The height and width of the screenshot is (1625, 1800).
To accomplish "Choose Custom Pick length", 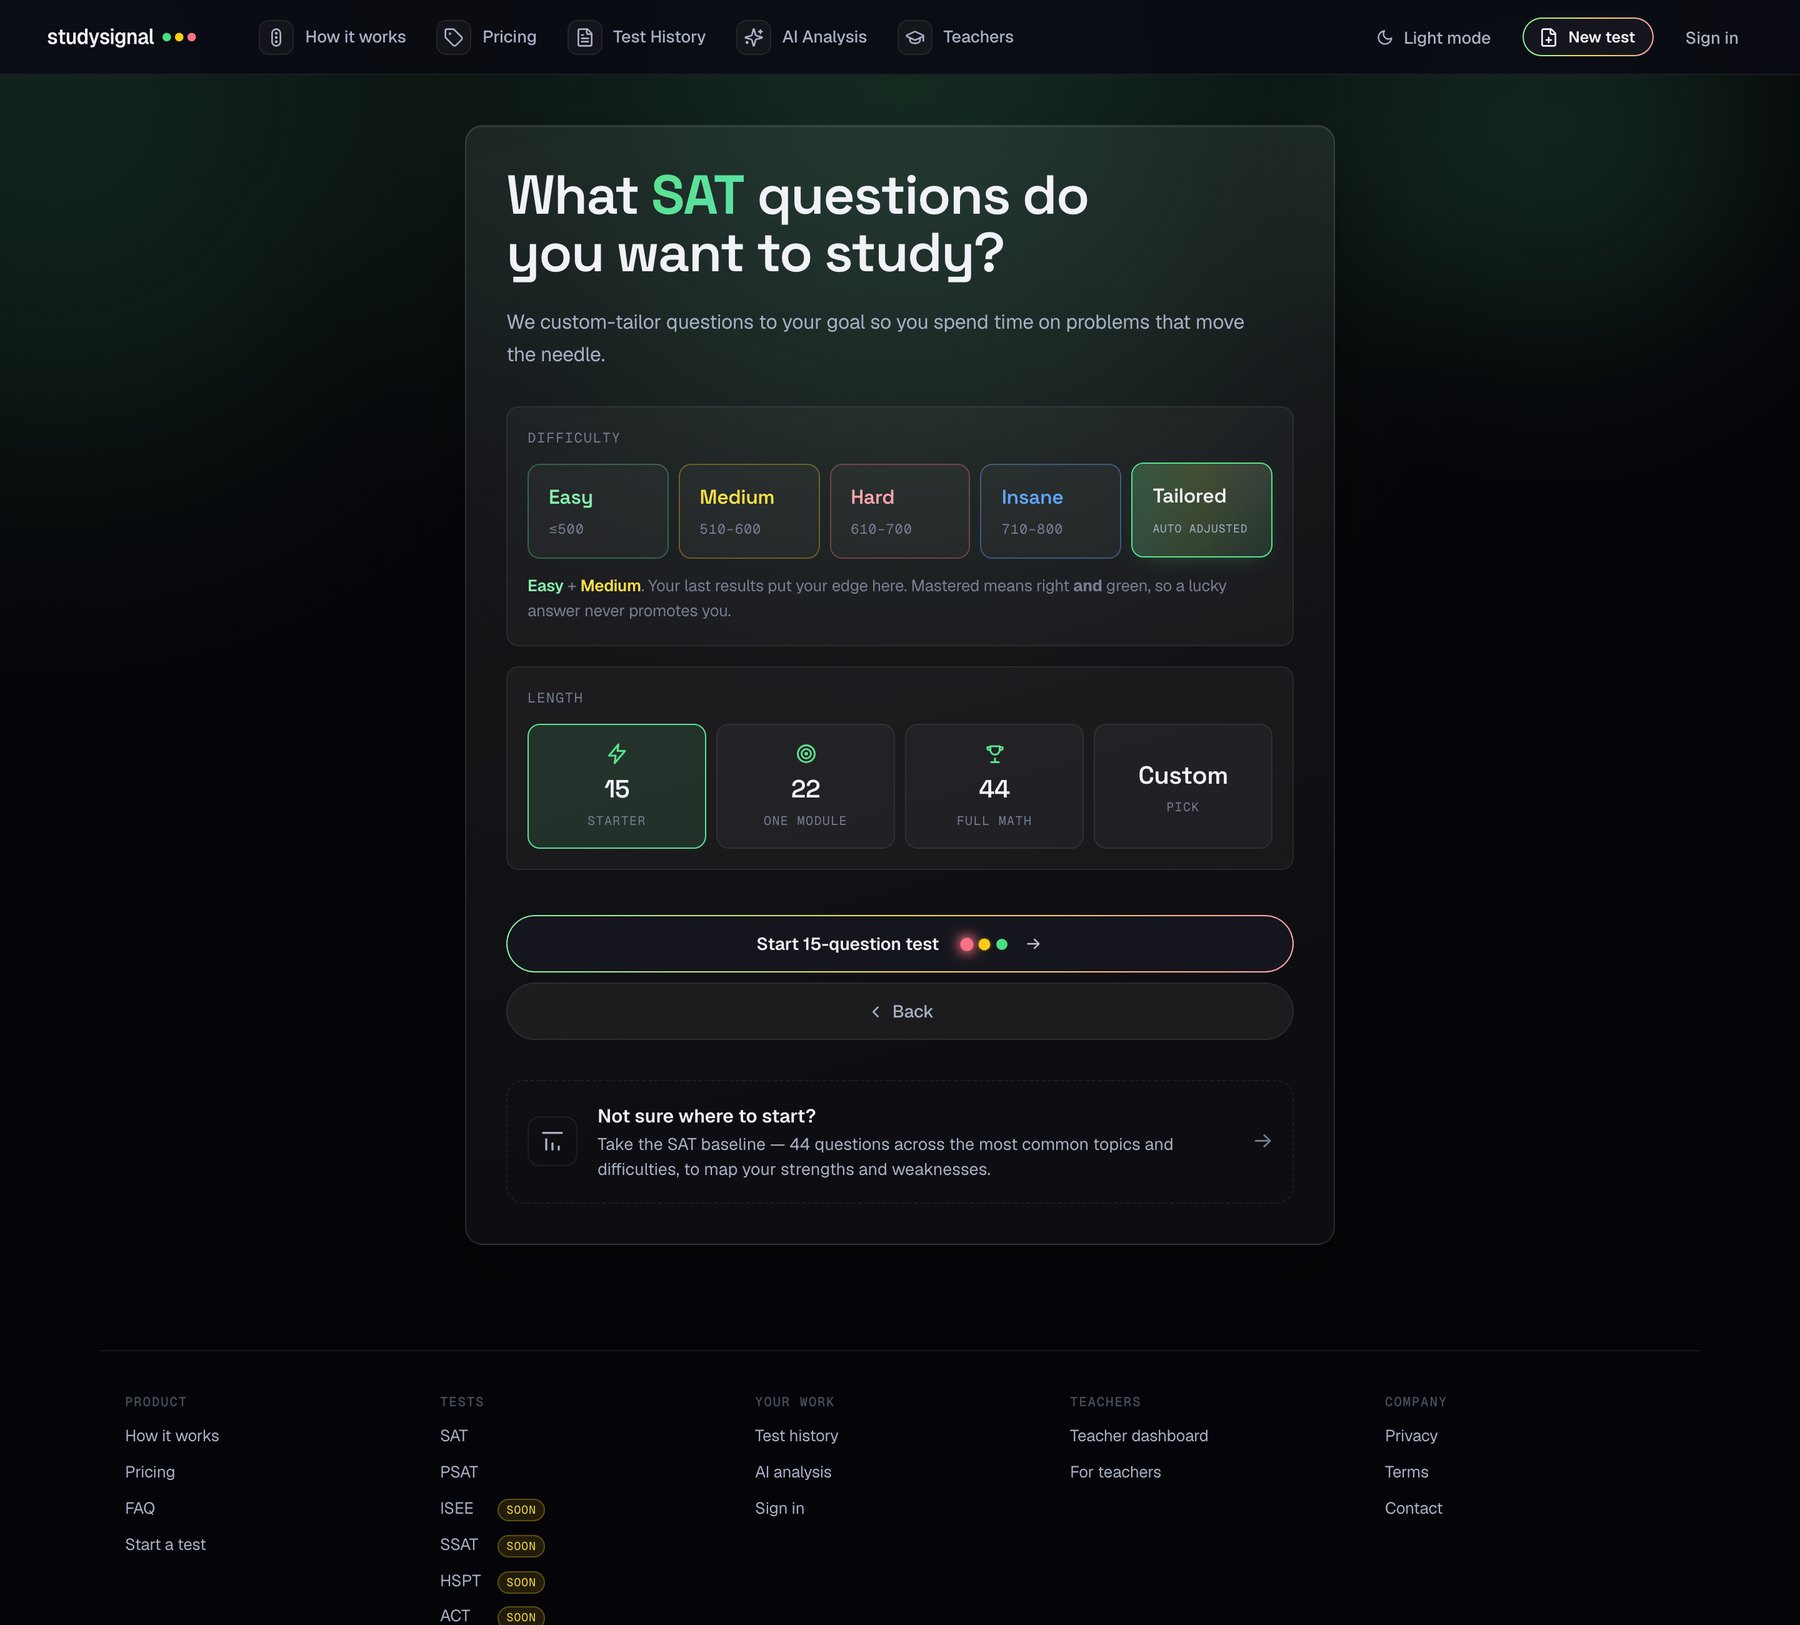I will coord(1183,786).
